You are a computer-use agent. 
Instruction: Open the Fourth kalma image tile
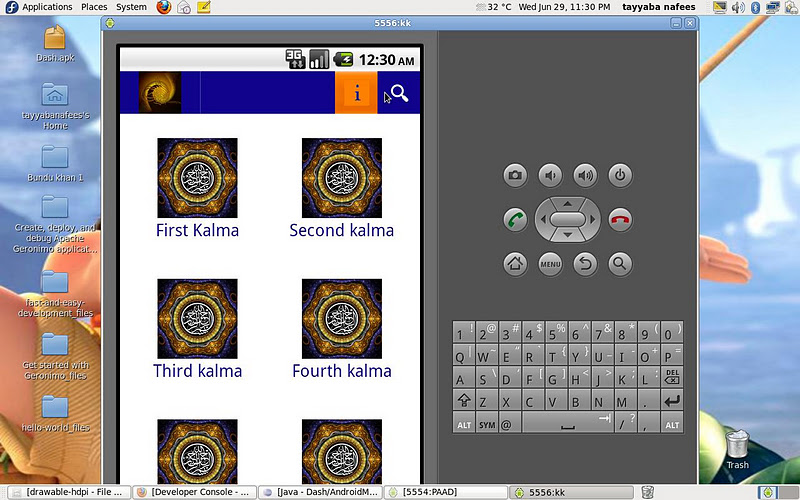point(342,318)
